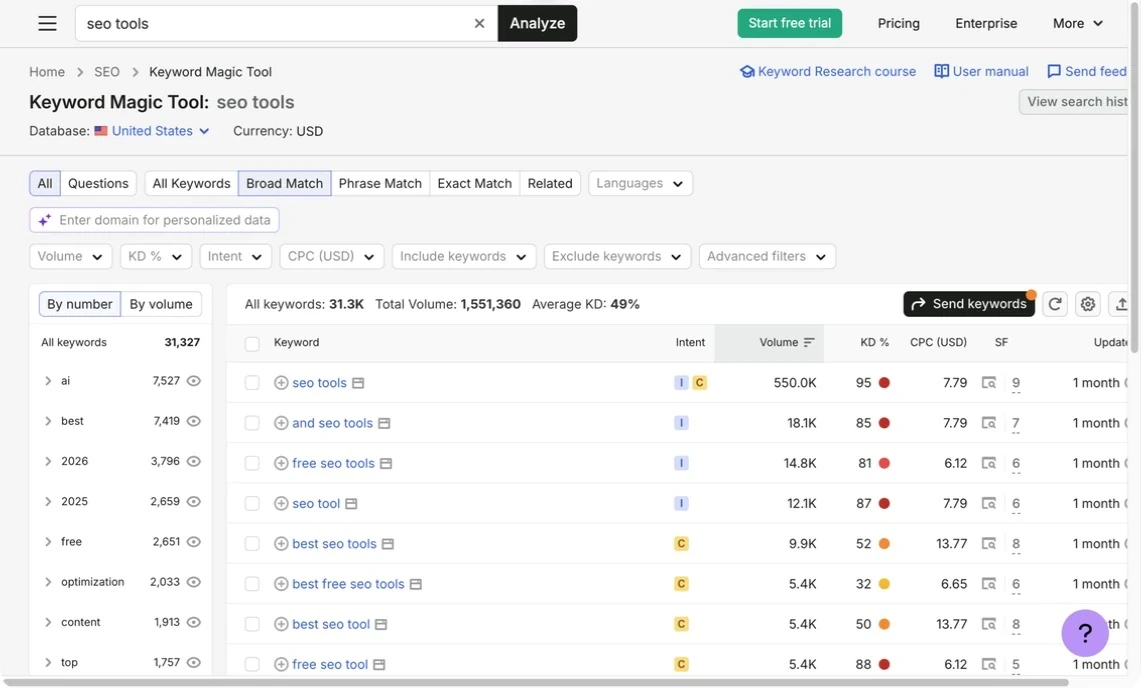Open SERP icon next to 'seo tools' keyword
The height and width of the screenshot is (688, 1141).
tap(358, 383)
